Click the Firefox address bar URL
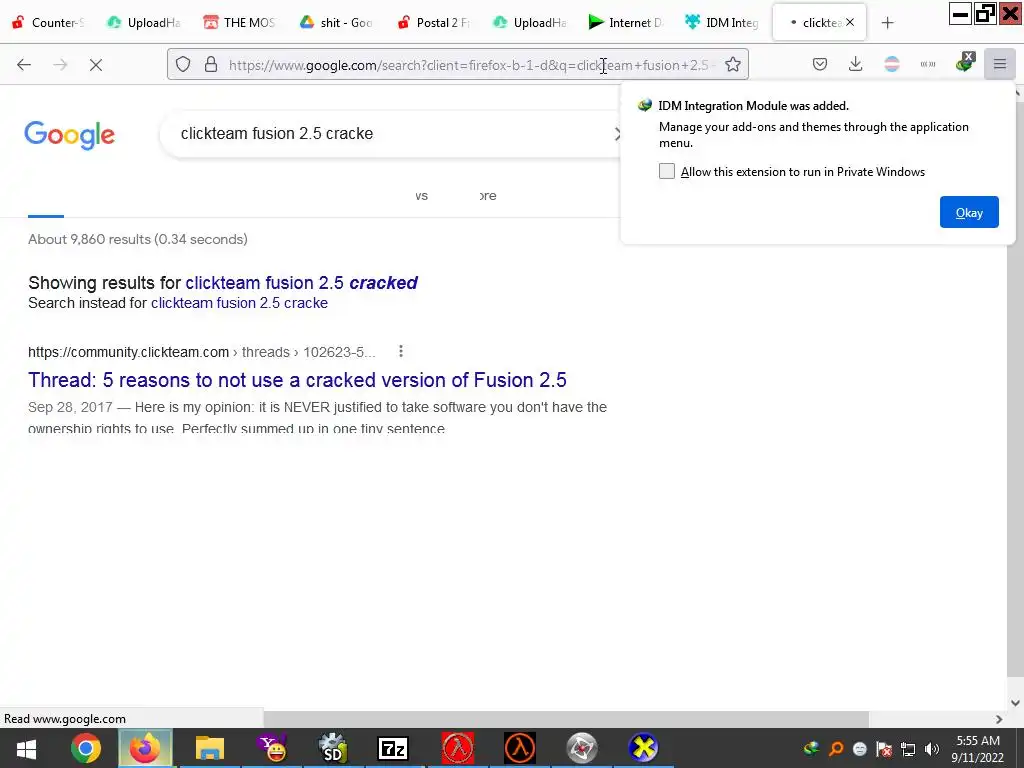The image size is (1024, 768). click(468, 65)
